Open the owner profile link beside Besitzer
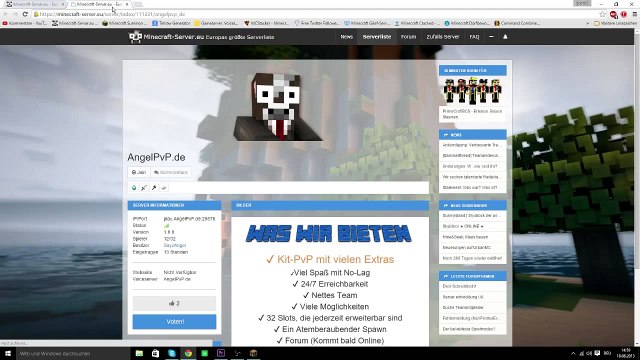 point(175,245)
